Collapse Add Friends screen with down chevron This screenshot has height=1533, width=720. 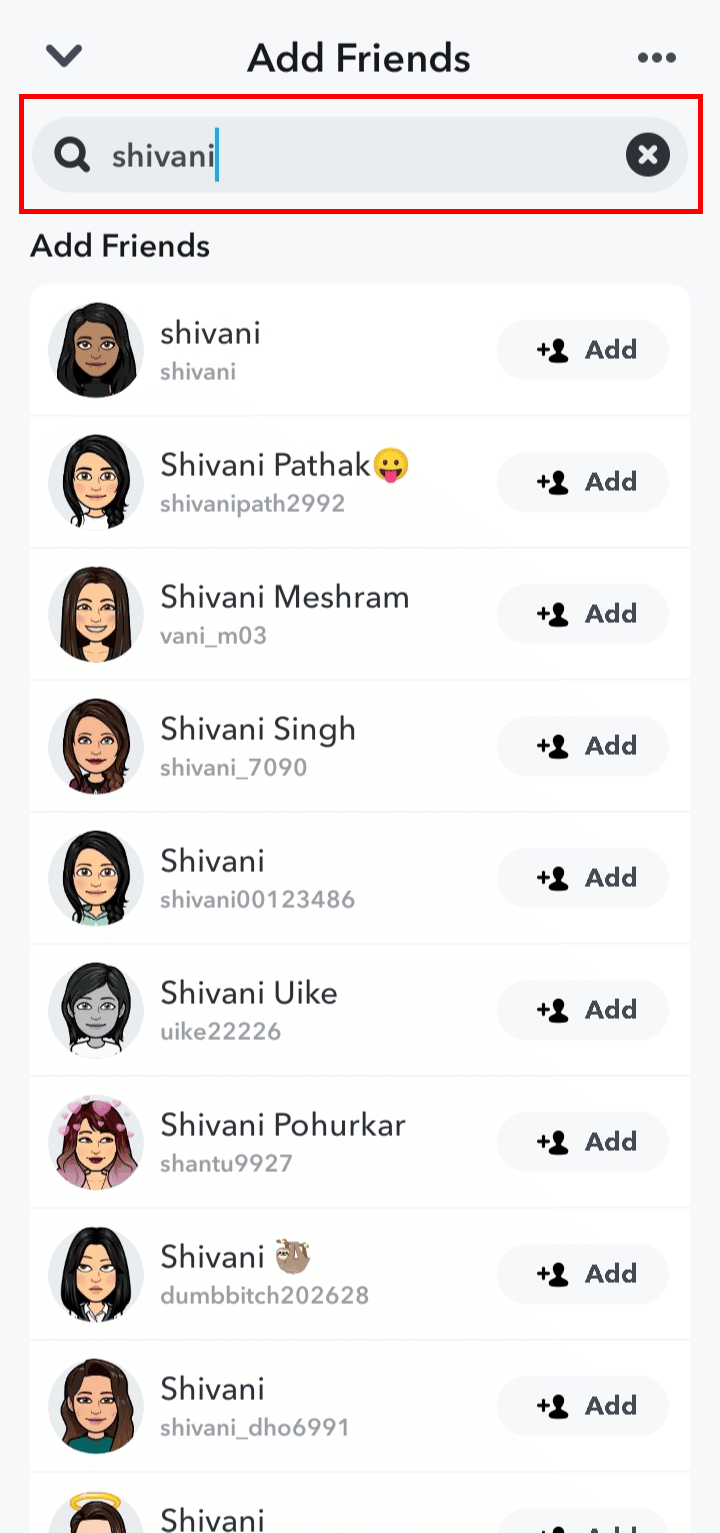point(64,57)
